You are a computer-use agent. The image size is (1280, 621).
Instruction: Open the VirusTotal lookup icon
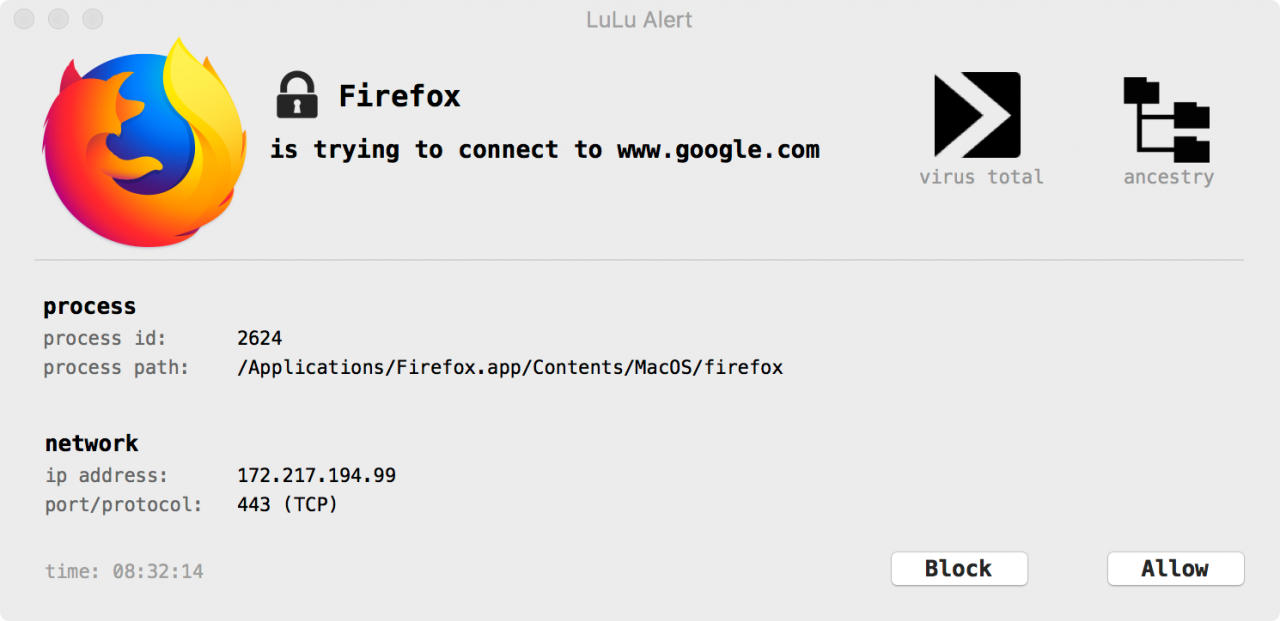977,115
